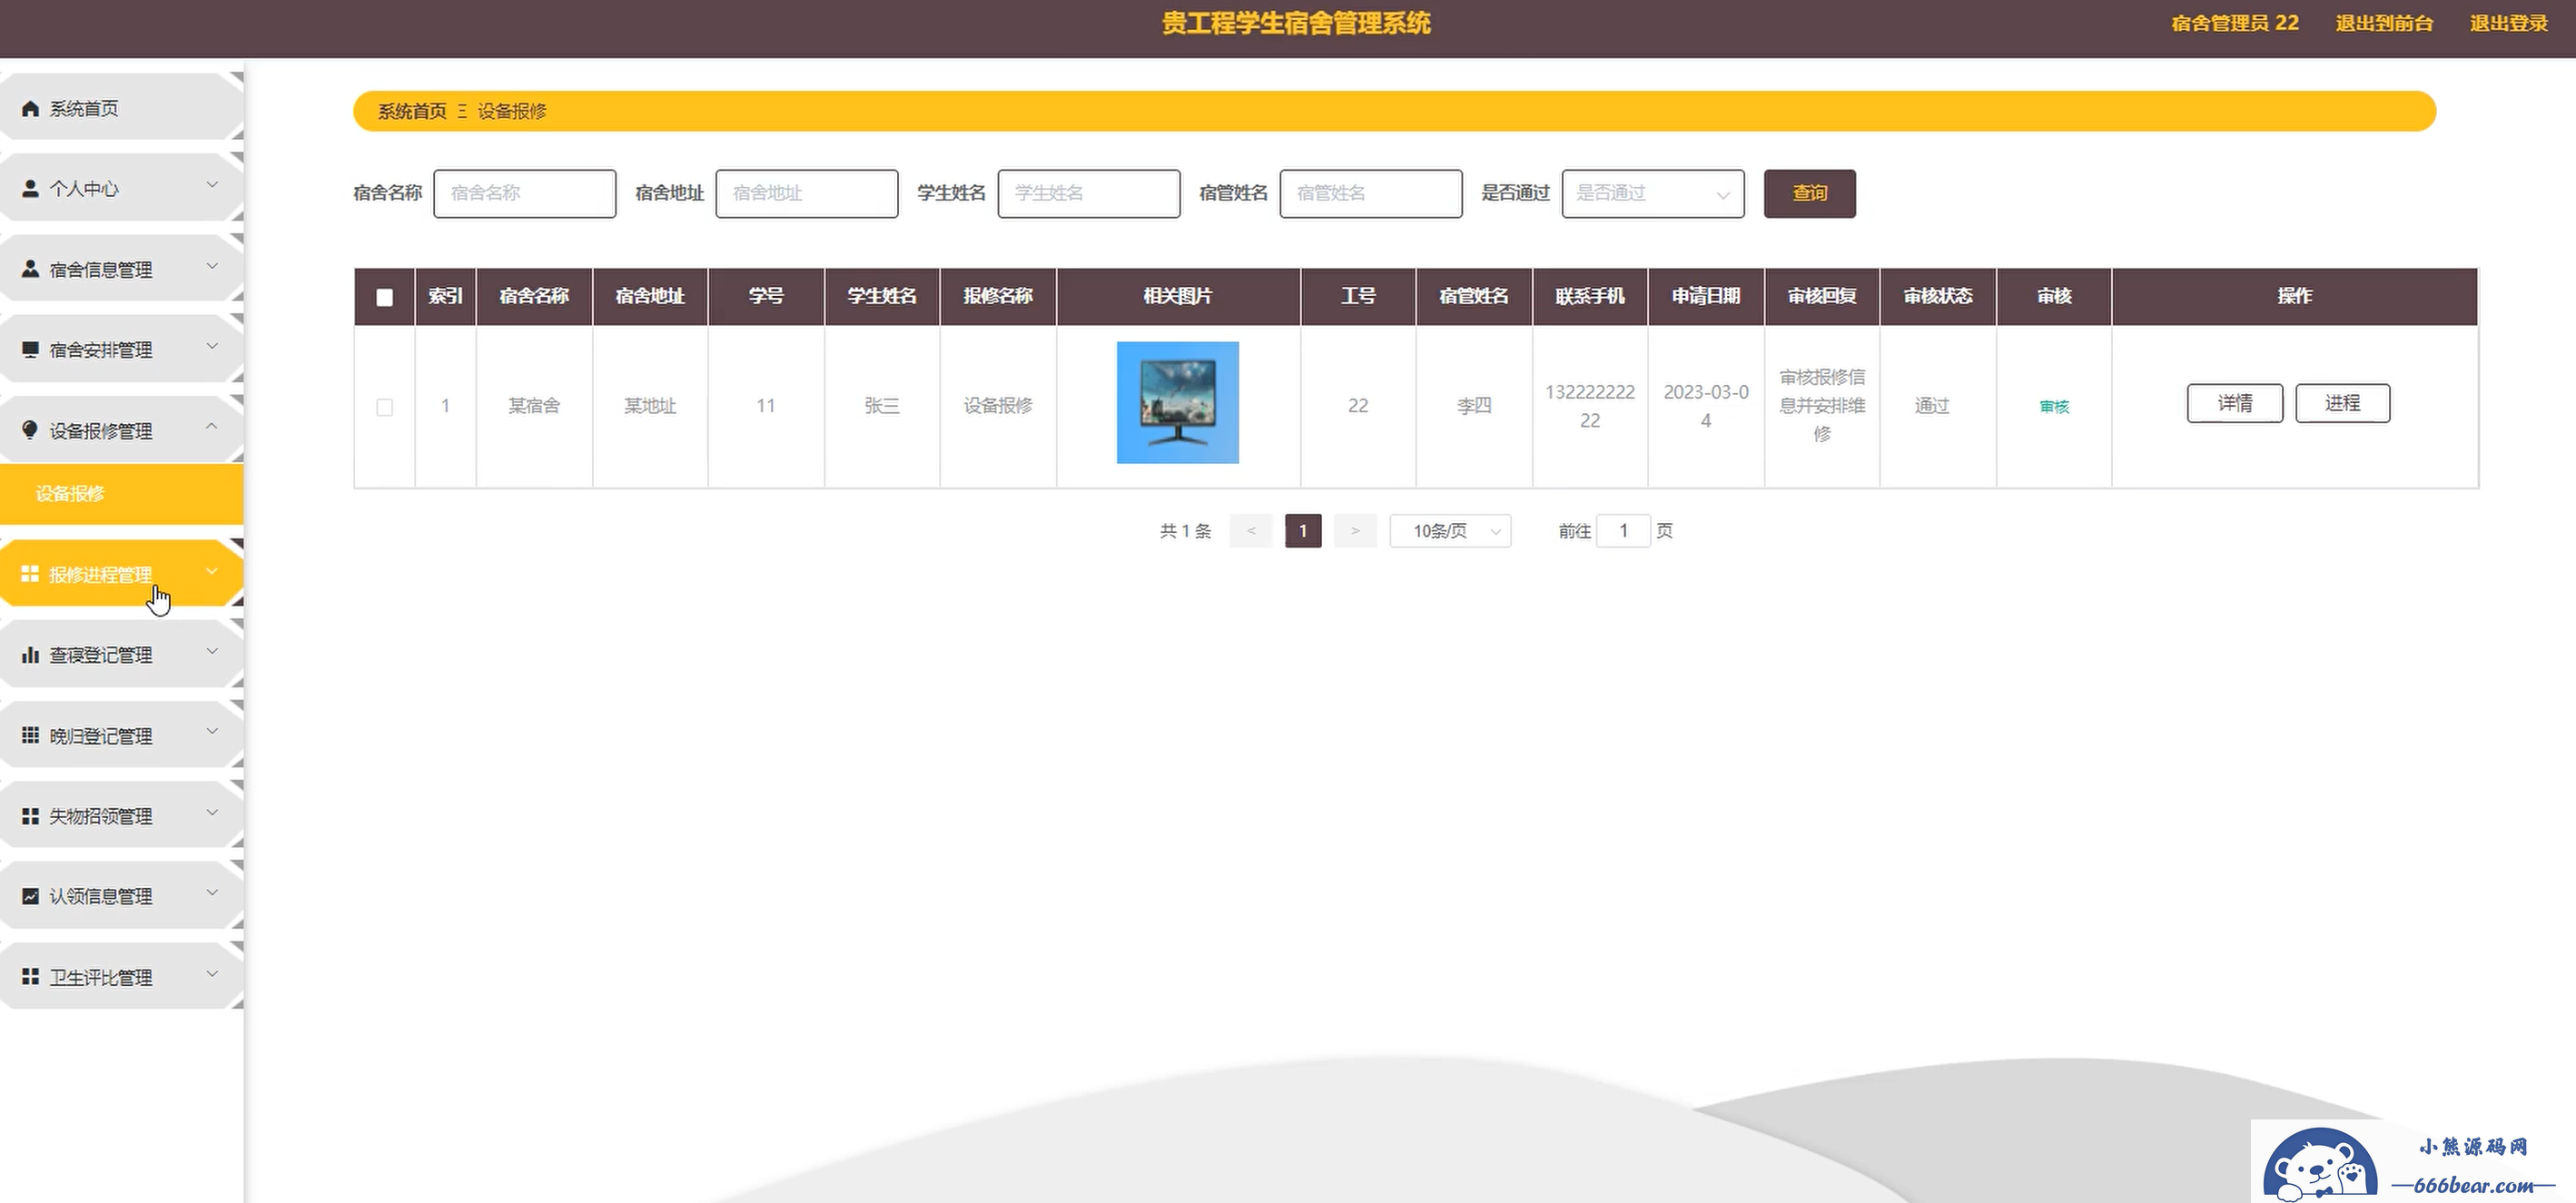The image size is (2576, 1203).
Task: Check the row checkbox for 某宿舍
Action: pyautogui.click(x=384, y=407)
